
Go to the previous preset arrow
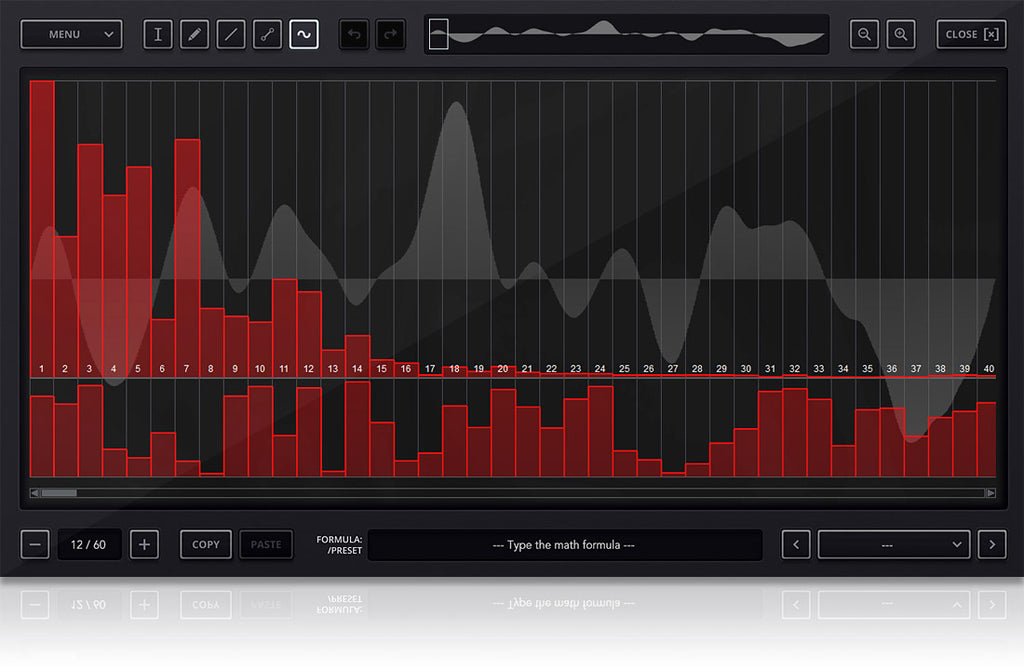(796, 544)
